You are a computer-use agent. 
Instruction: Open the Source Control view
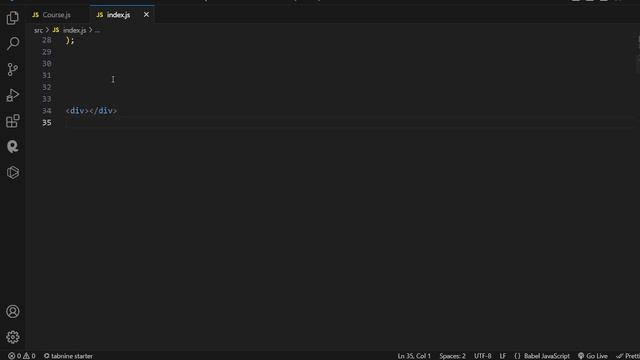click(13, 69)
